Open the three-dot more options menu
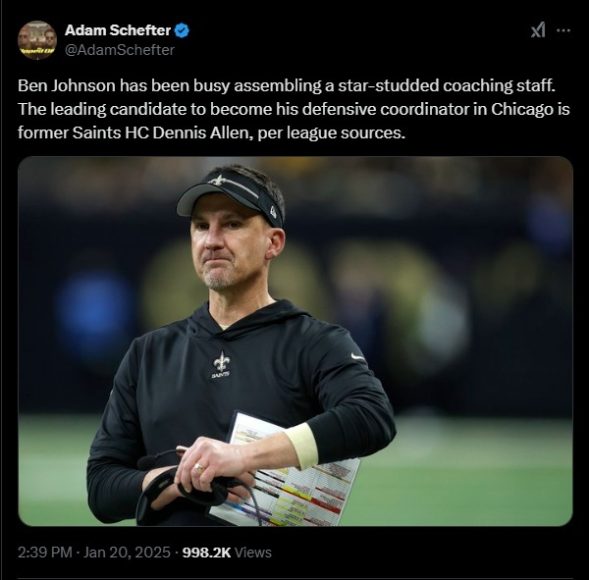 563,30
